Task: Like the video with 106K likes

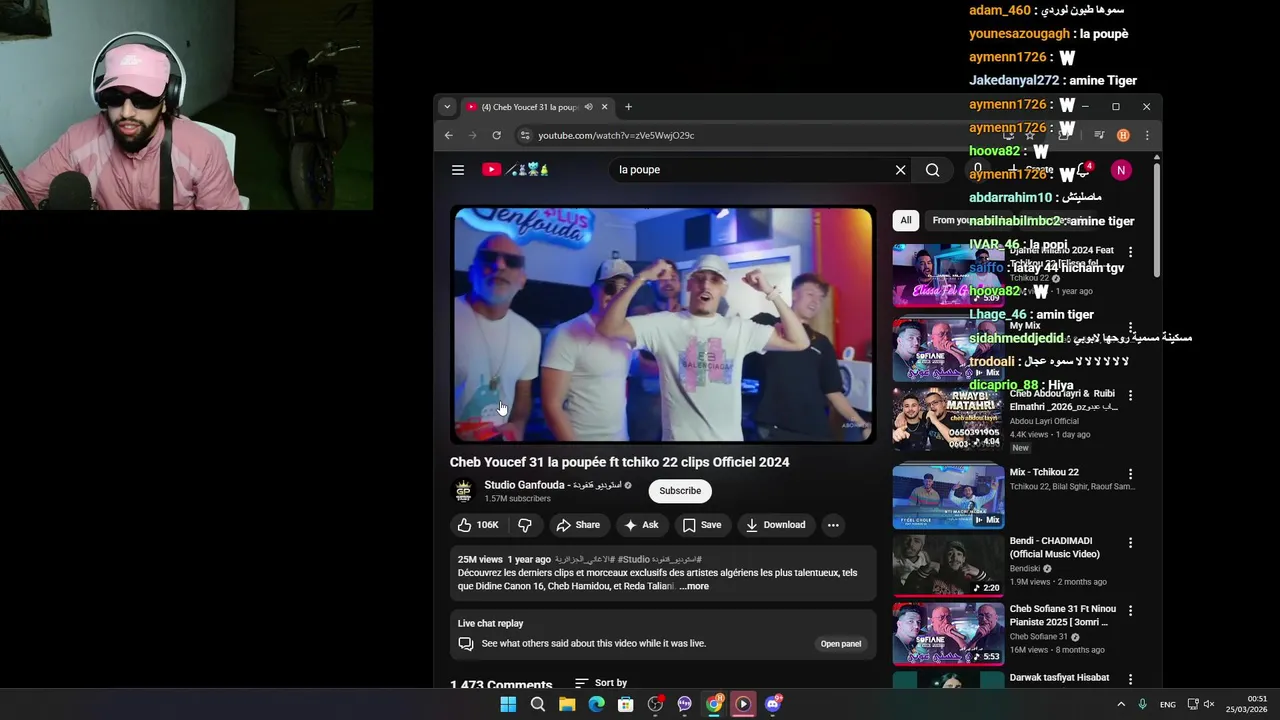Action: tap(478, 525)
